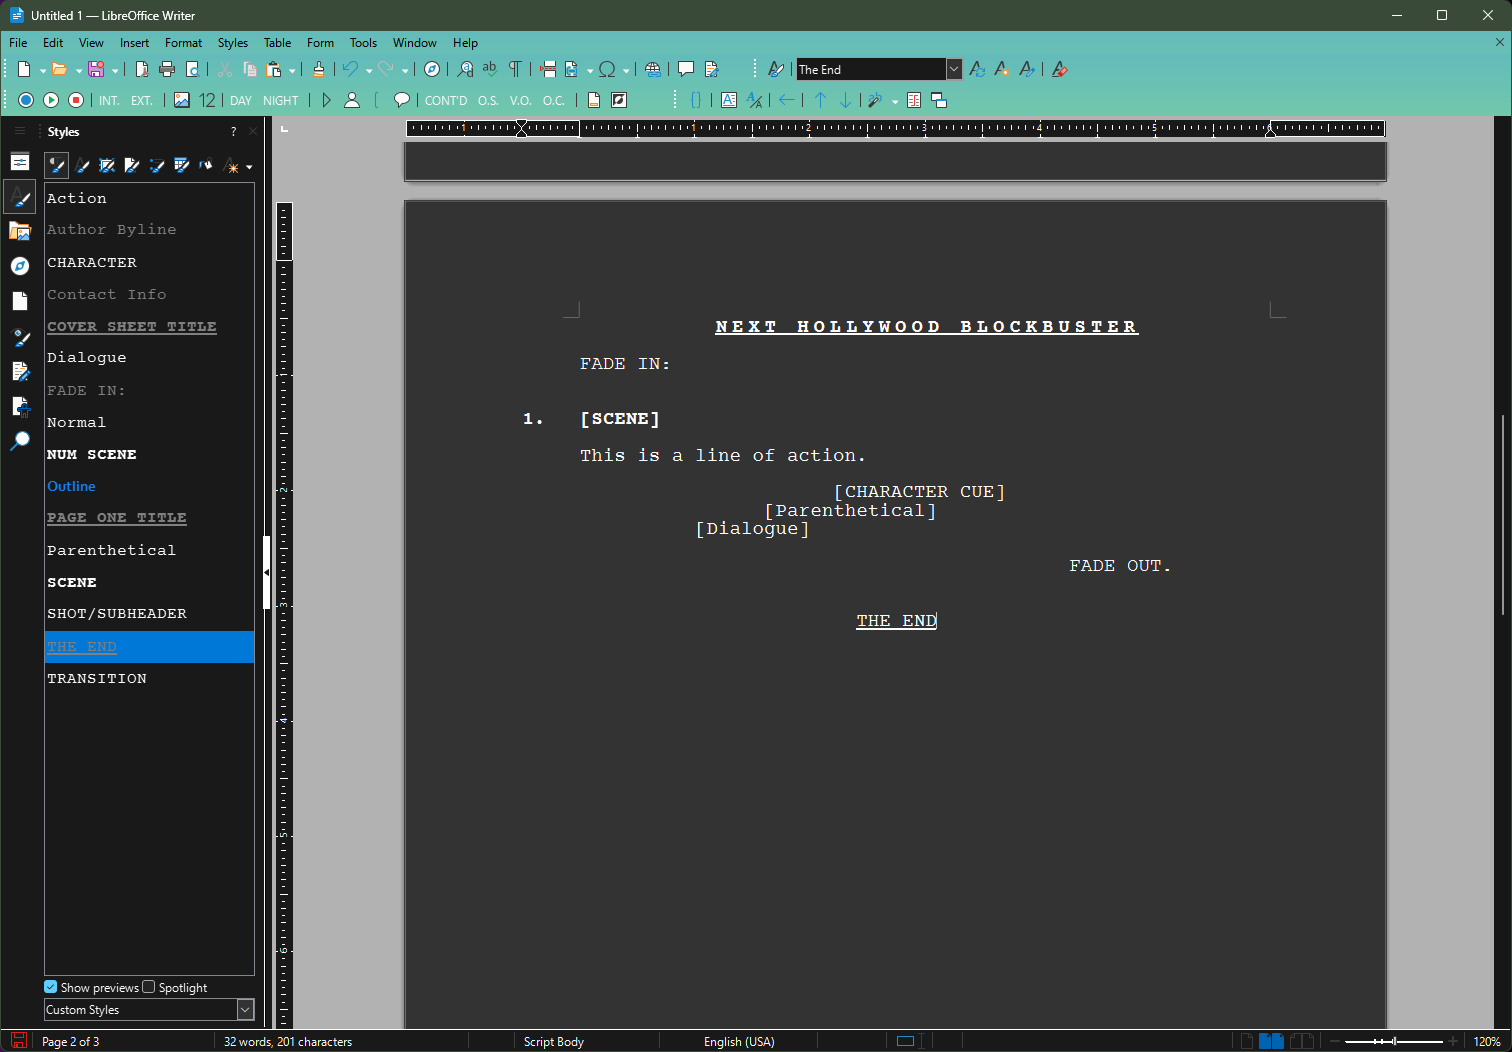Expand the Paste dropdown arrow

(x=292, y=70)
